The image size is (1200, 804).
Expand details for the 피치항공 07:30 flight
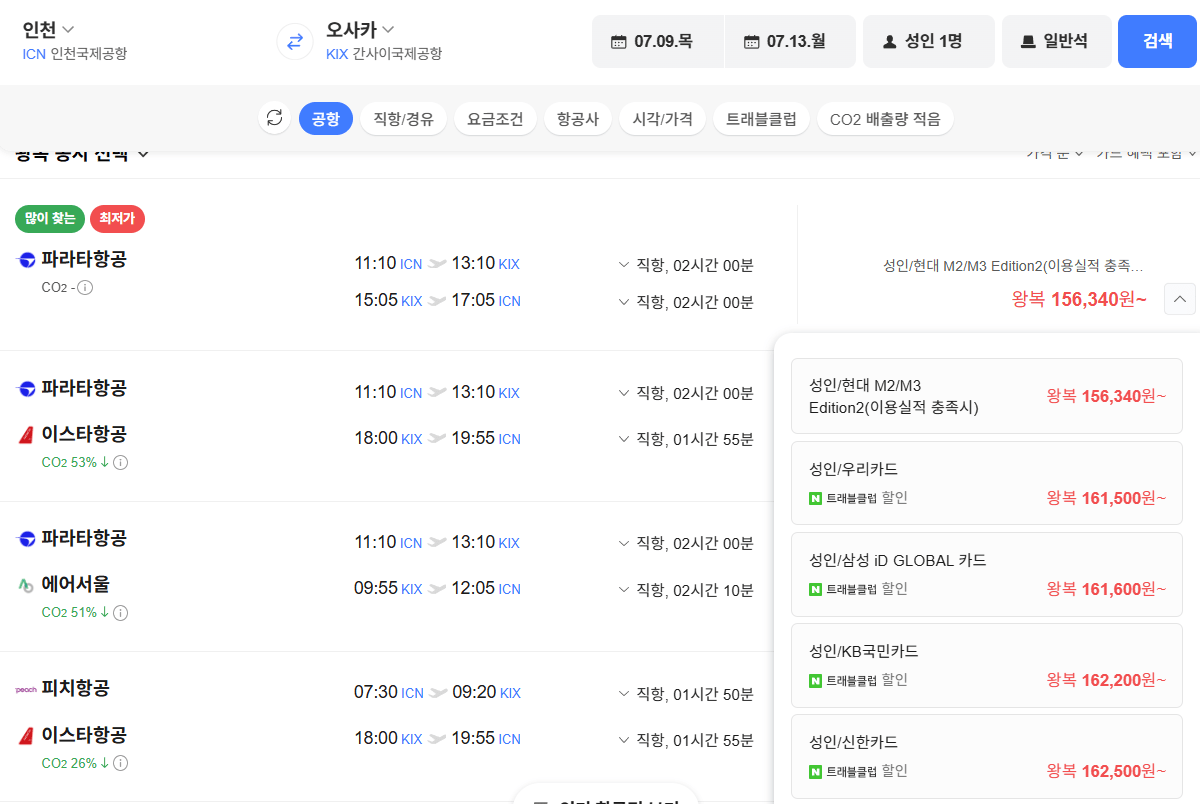tap(625, 693)
